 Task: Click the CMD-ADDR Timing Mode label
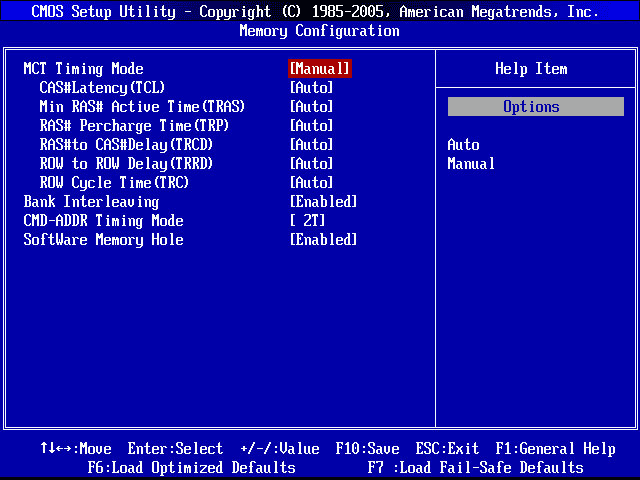coord(103,220)
